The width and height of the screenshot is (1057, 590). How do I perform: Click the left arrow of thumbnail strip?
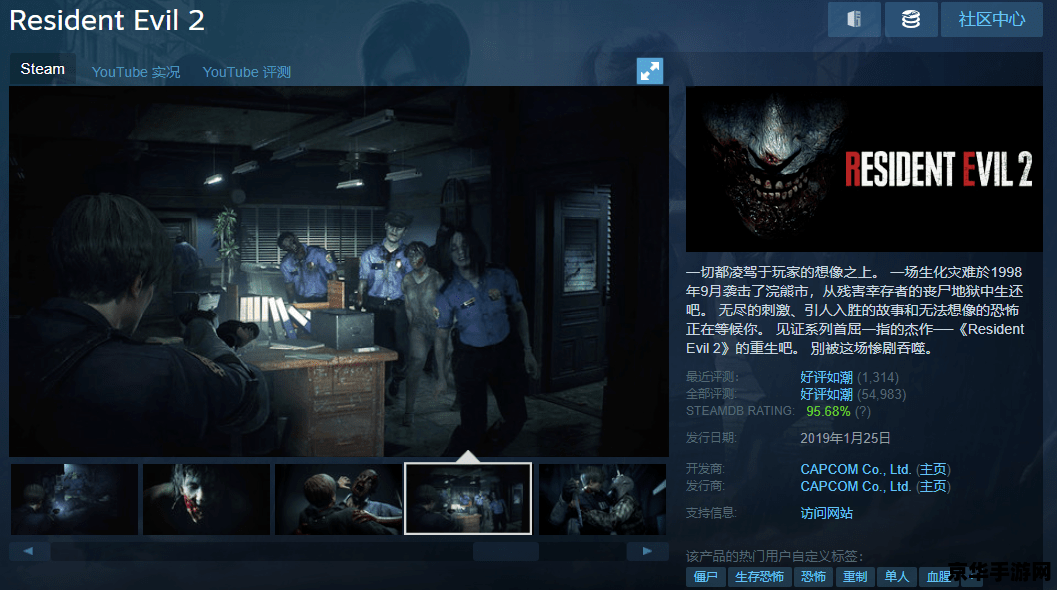pyautogui.click(x=29, y=551)
